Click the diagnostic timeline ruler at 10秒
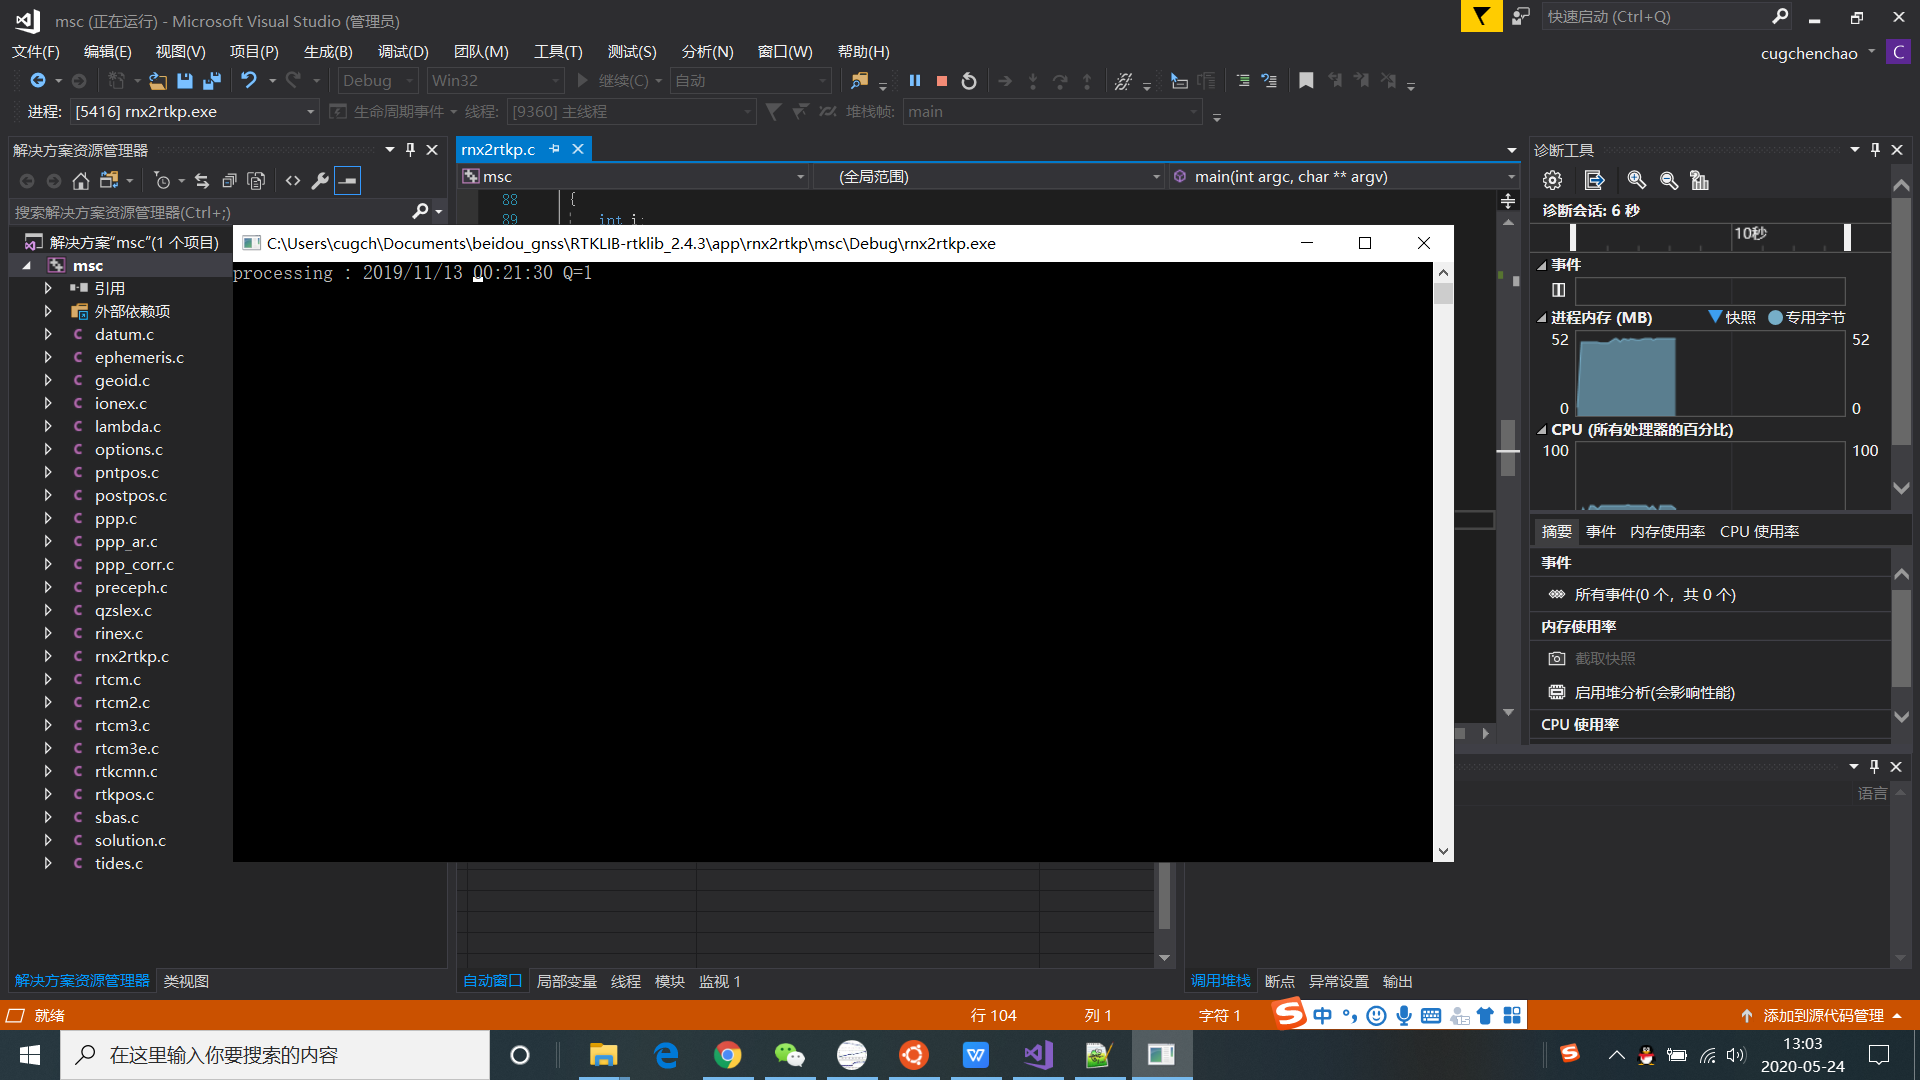The height and width of the screenshot is (1080, 1920). 1749,233
